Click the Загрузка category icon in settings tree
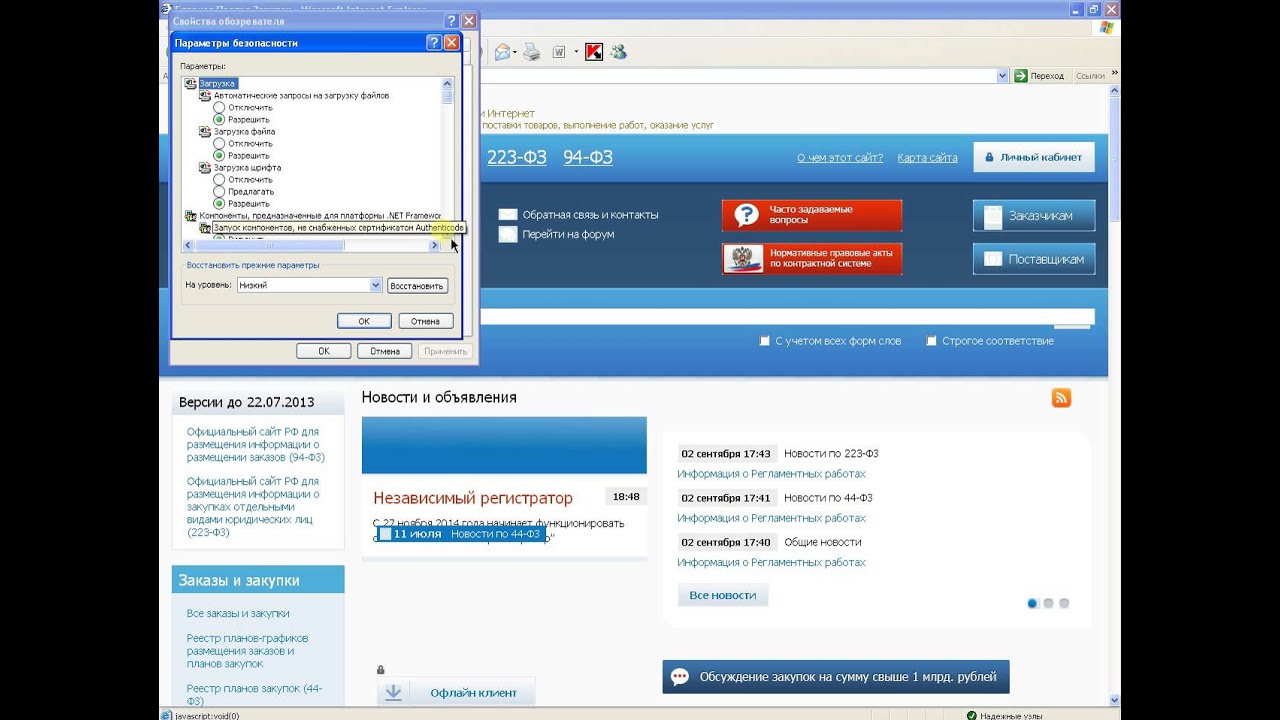 pos(191,84)
